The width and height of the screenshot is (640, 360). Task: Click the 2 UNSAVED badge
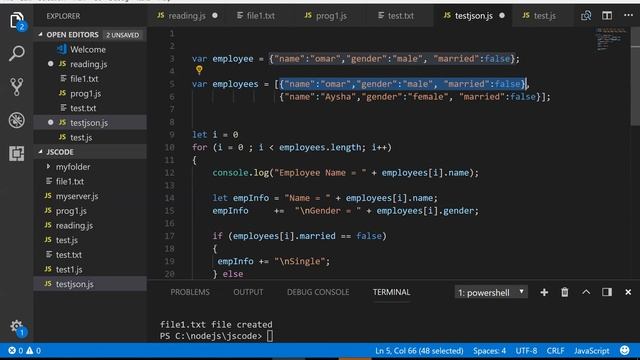[122, 35]
